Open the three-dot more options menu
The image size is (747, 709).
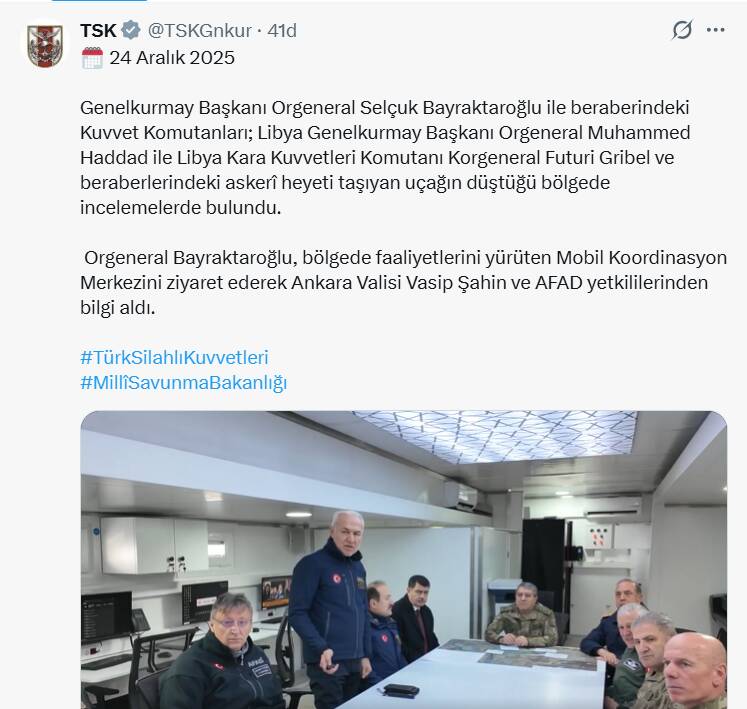tap(715, 30)
